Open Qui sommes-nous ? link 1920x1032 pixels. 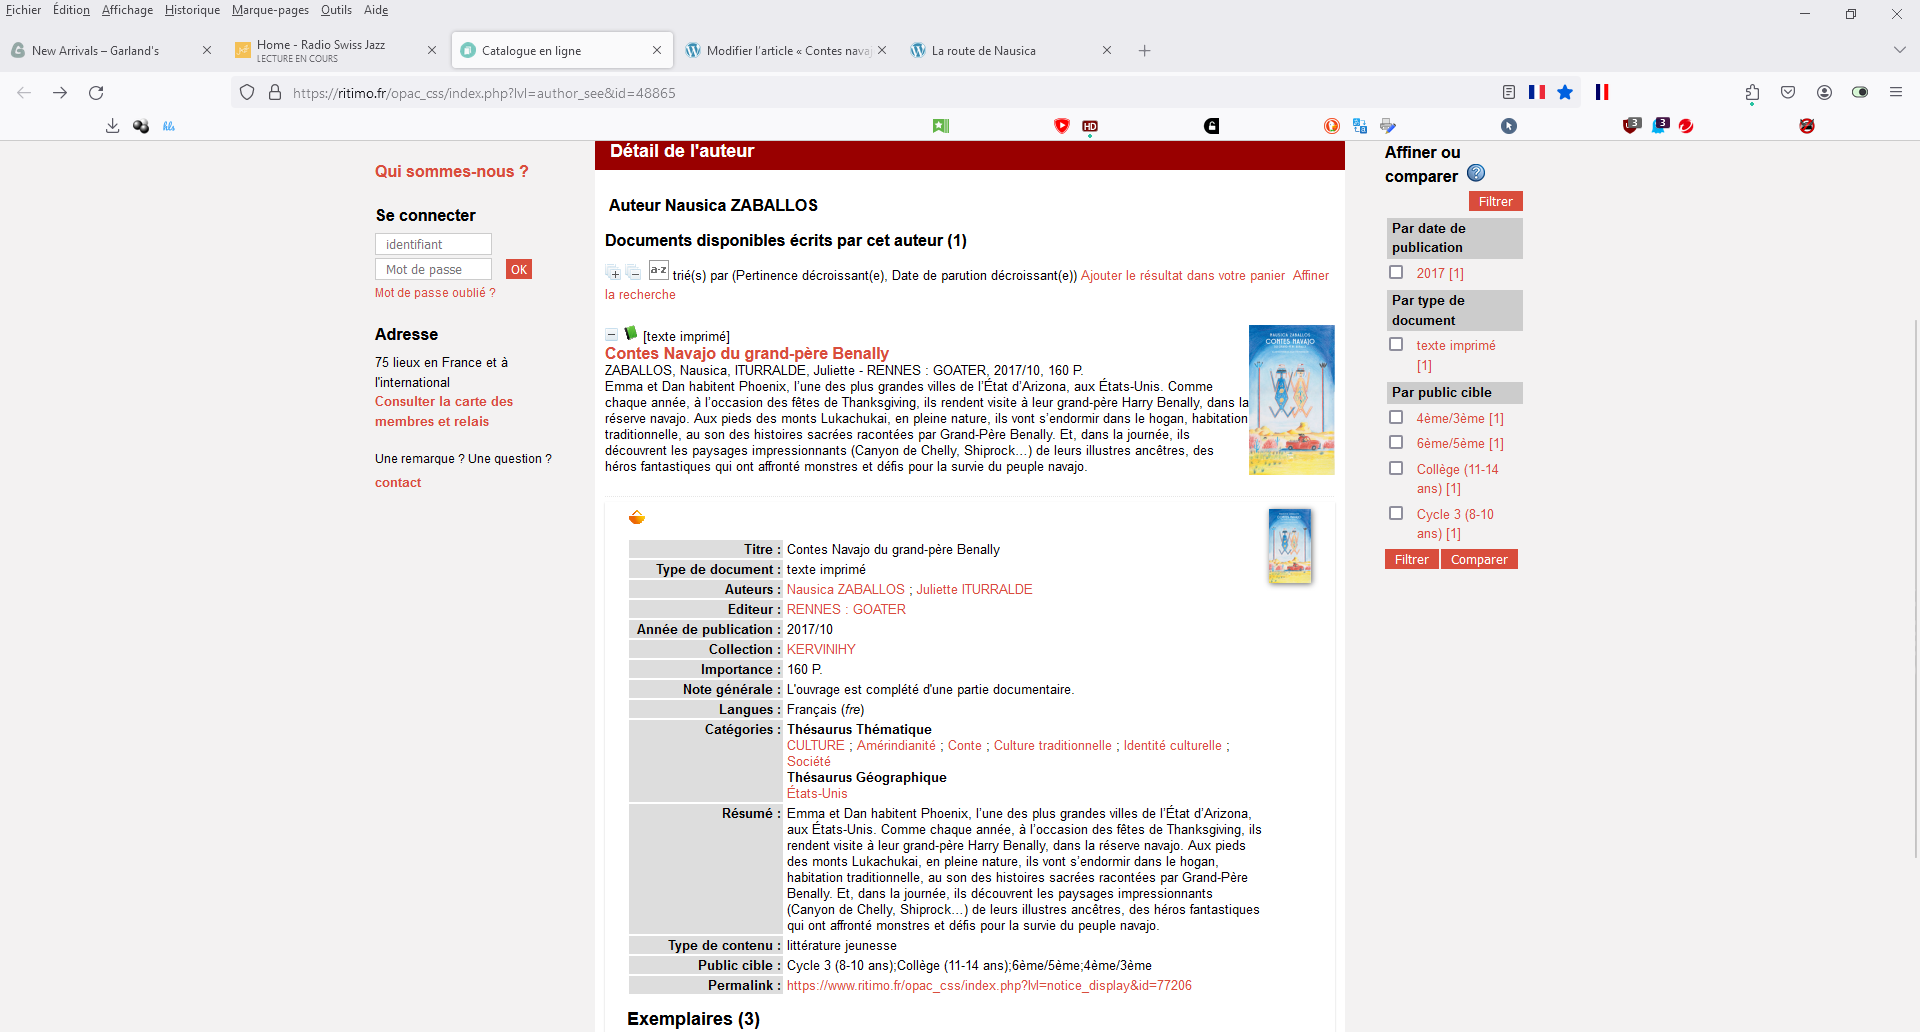click(x=451, y=171)
